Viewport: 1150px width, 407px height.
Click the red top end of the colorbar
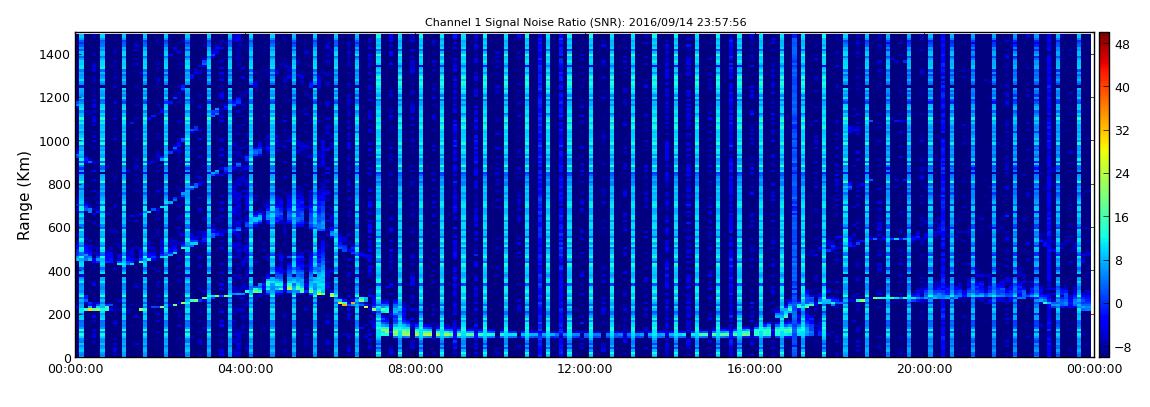(1104, 38)
